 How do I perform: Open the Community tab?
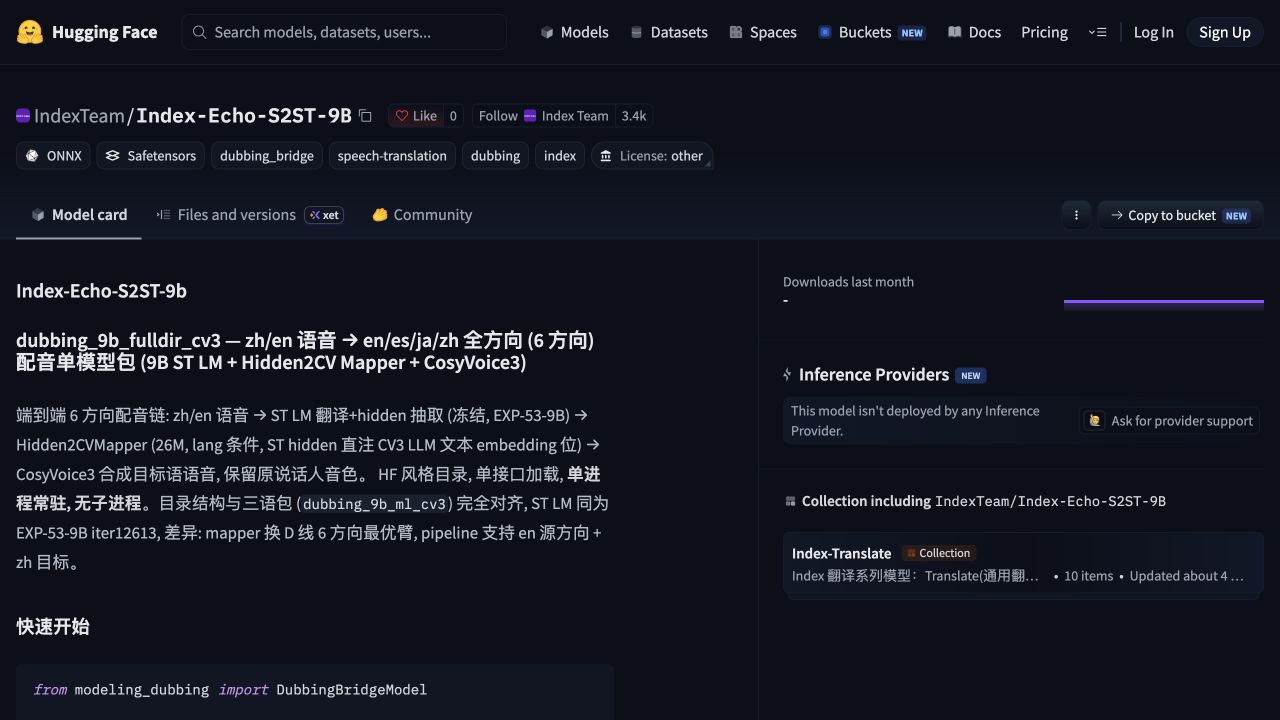pos(422,215)
